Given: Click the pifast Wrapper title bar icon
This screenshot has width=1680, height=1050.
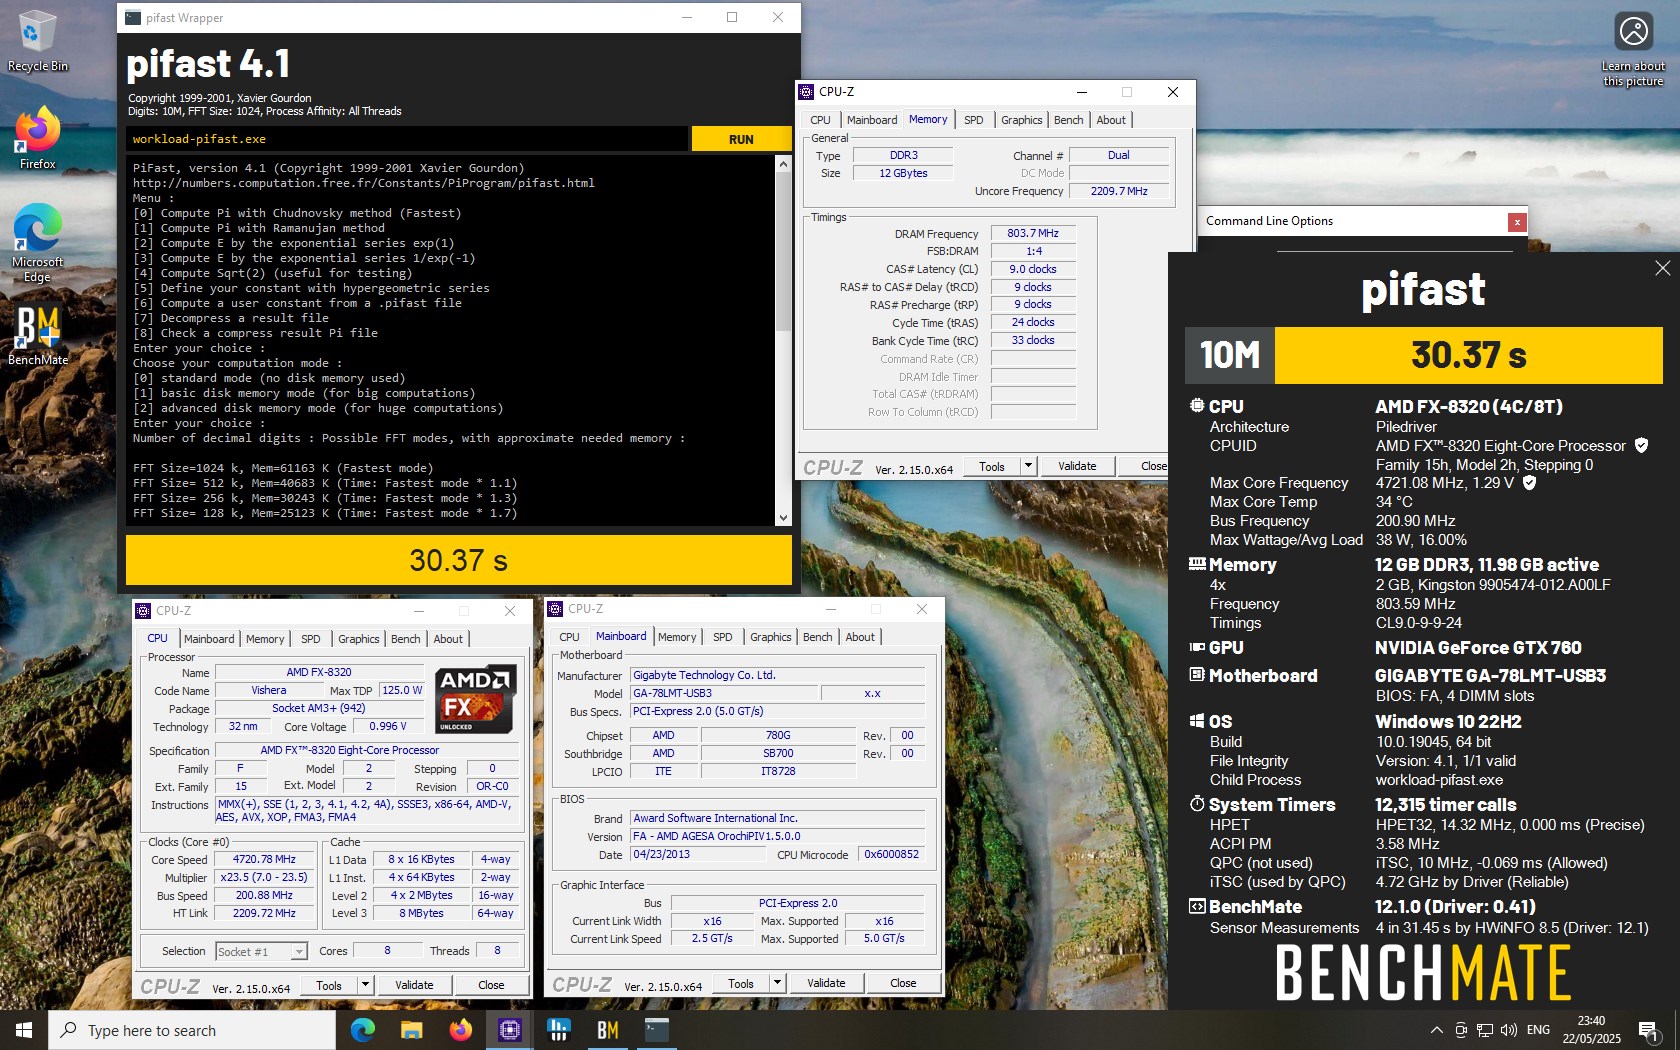Looking at the screenshot, I should 133,18.
